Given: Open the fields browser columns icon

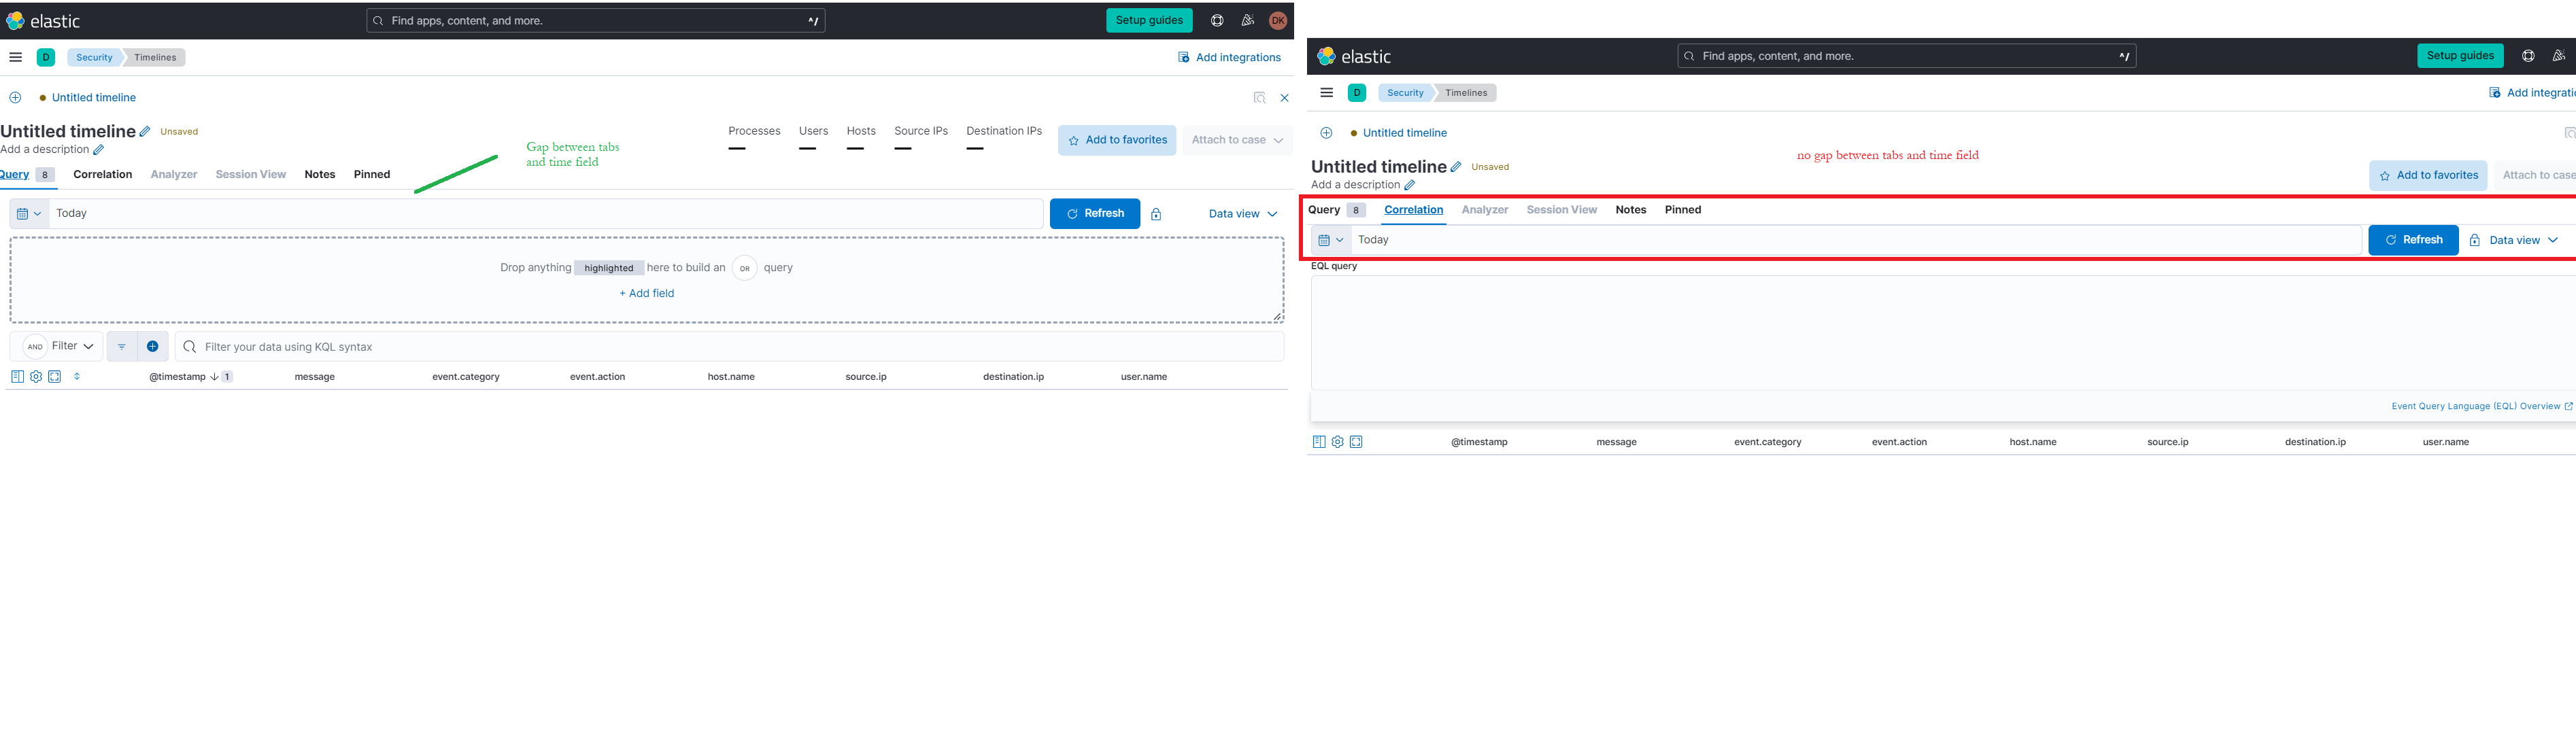Looking at the screenshot, I should click(16, 376).
